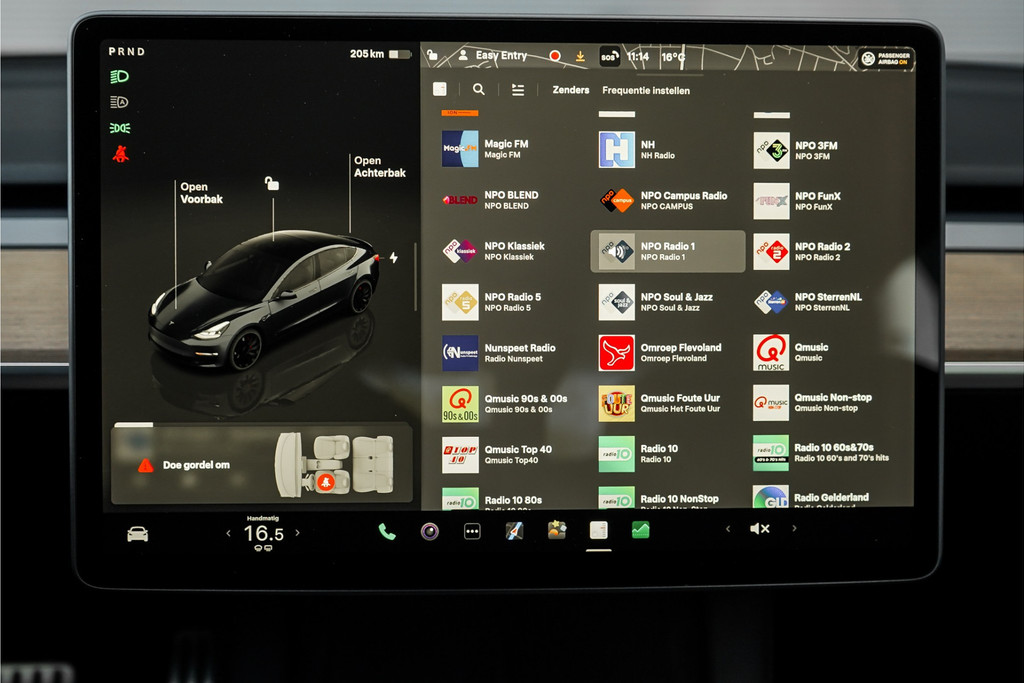Switch to Frequentie instellen tab
This screenshot has height=683, width=1024.
click(645, 90)
